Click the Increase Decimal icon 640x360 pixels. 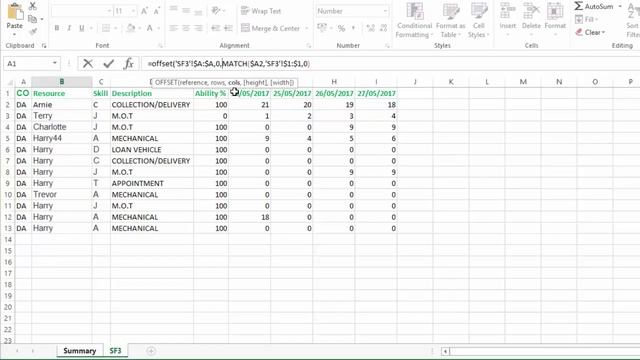(x=371, y=28)
